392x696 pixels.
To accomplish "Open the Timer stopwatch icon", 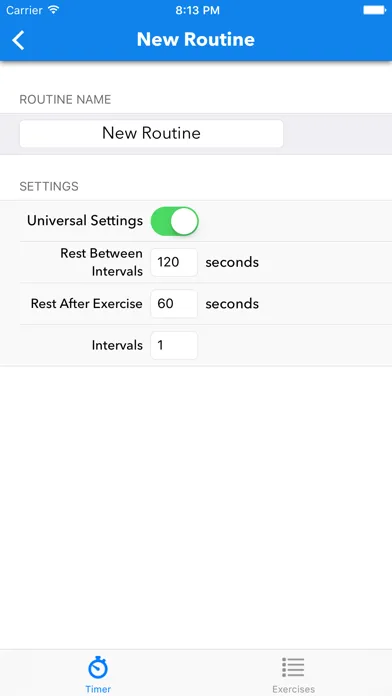I will click(x=98, y=668).
